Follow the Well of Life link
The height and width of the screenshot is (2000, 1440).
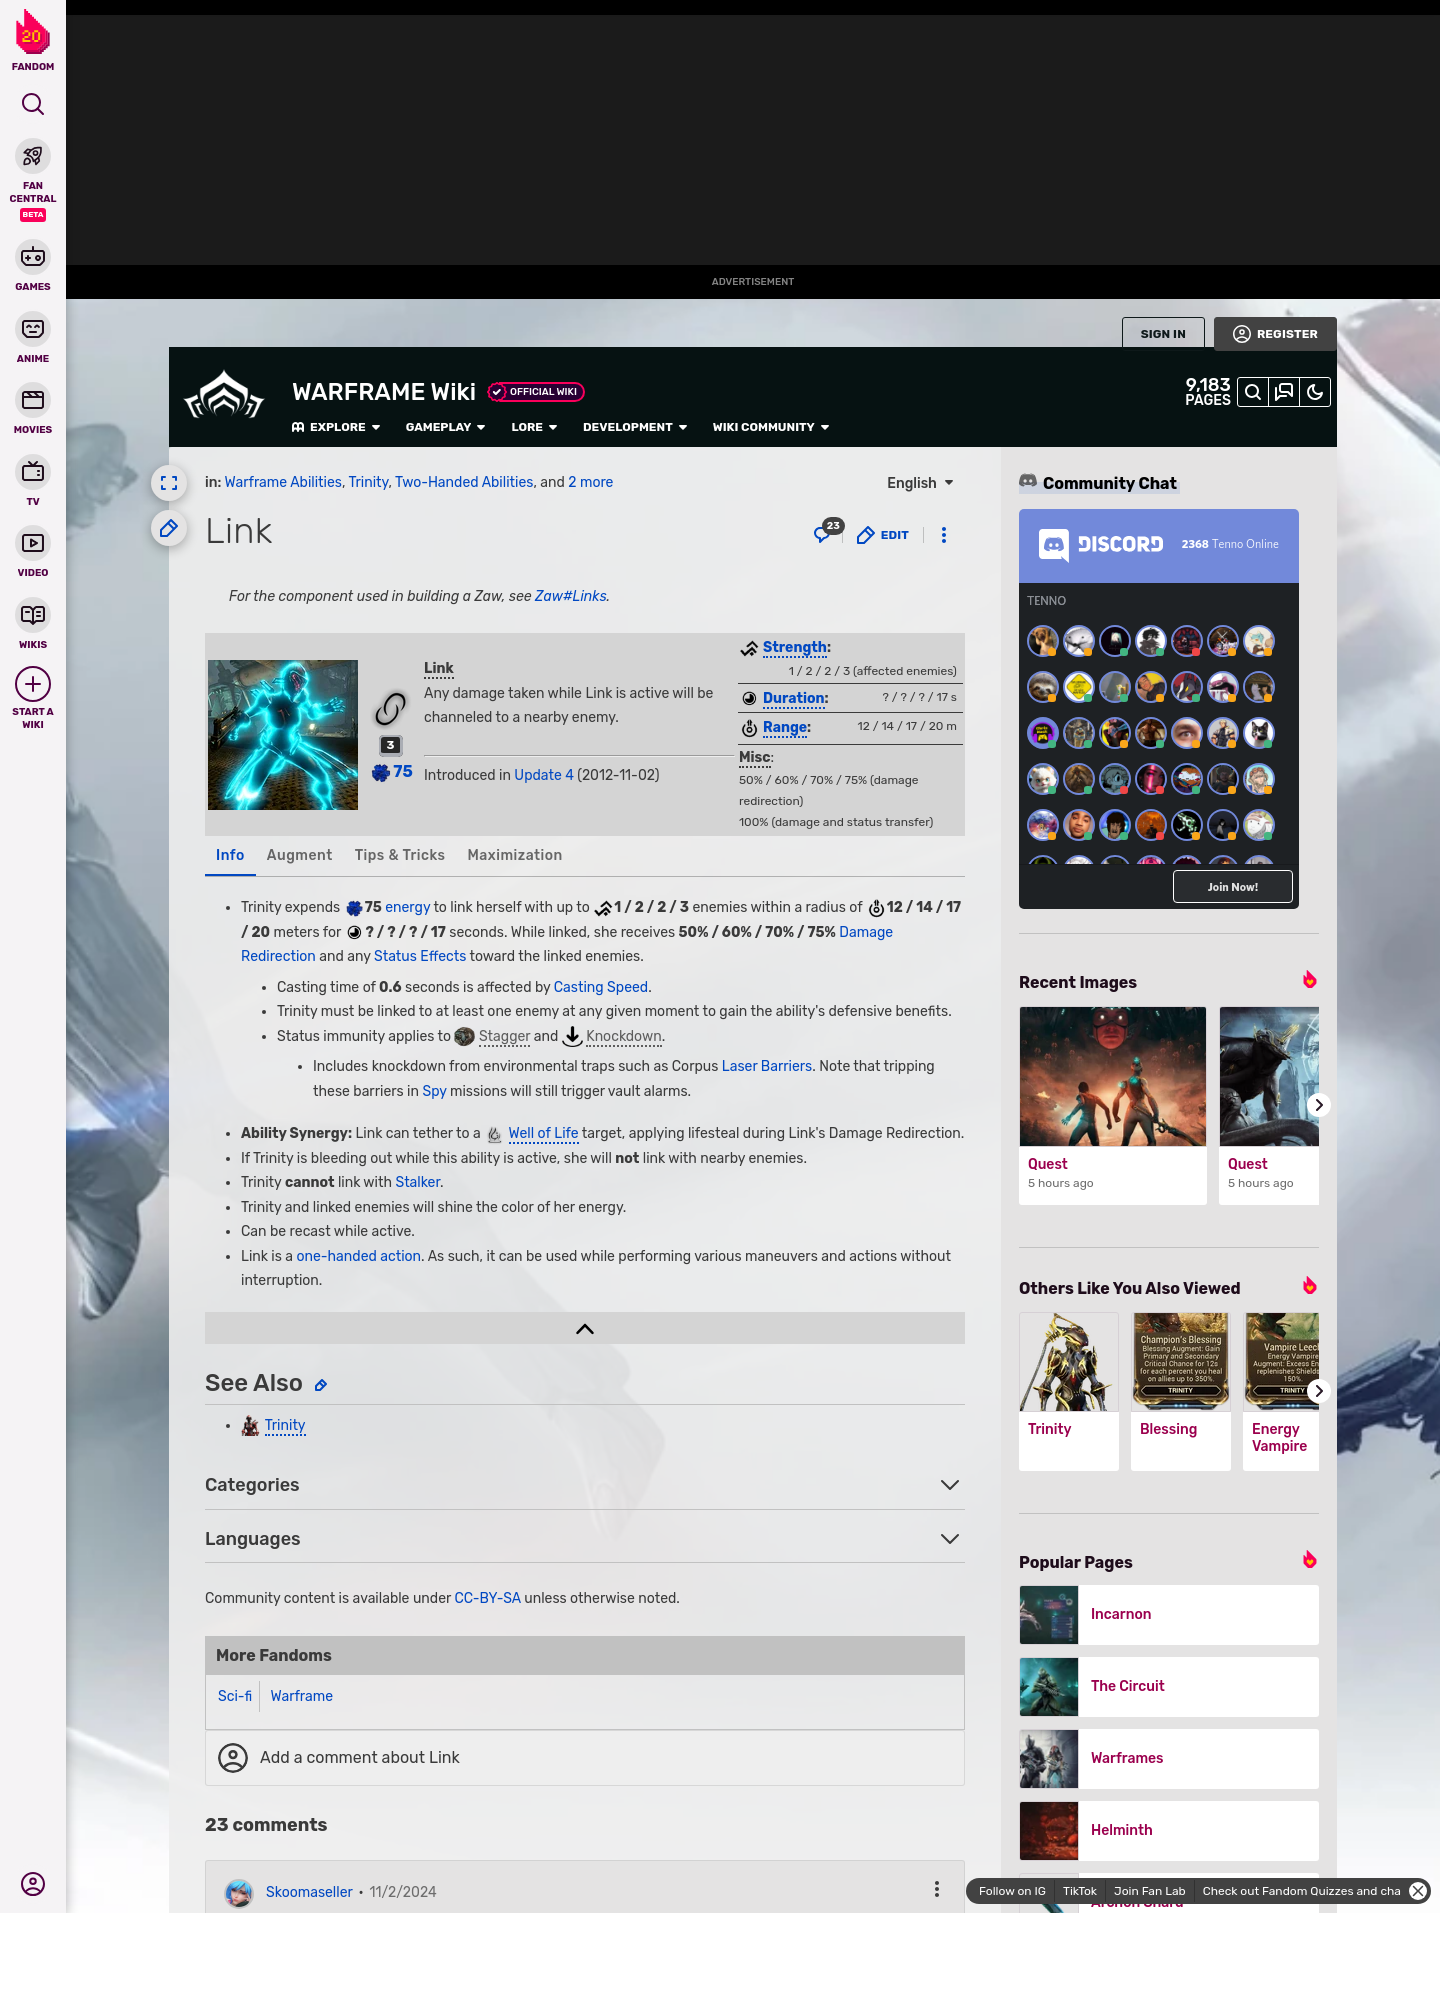click(543, 1133)
